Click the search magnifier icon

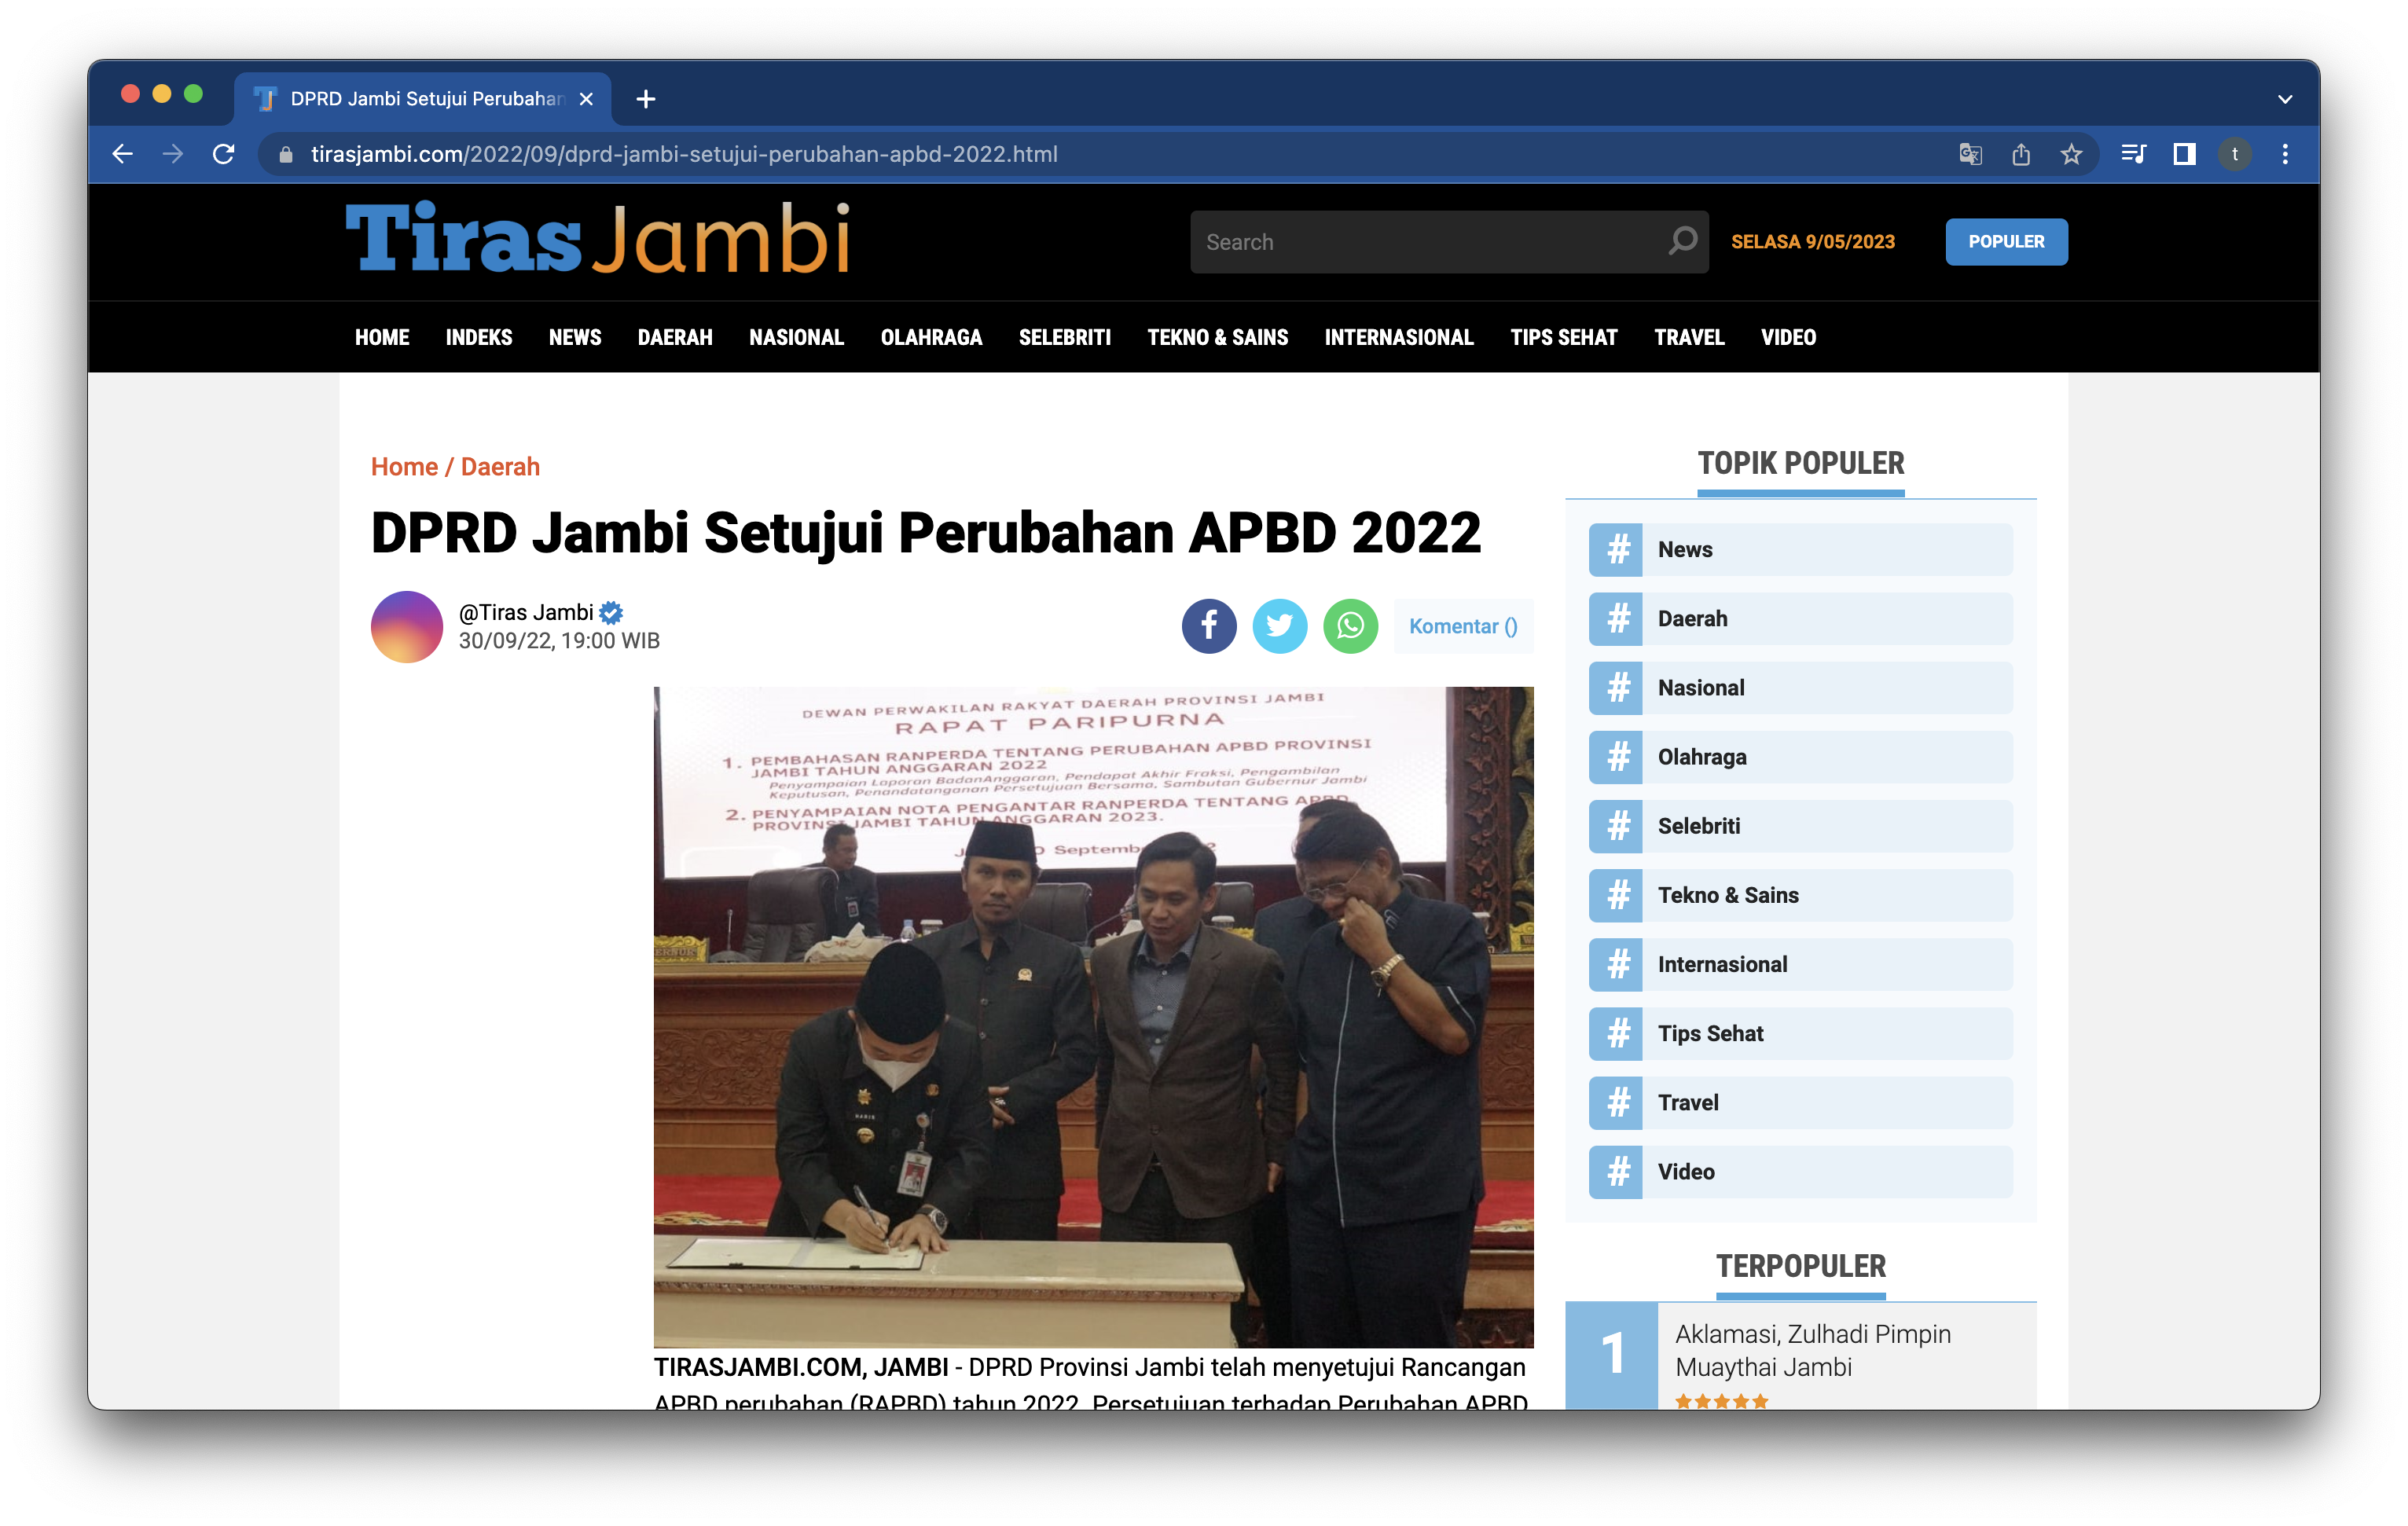click(1683, 241)
